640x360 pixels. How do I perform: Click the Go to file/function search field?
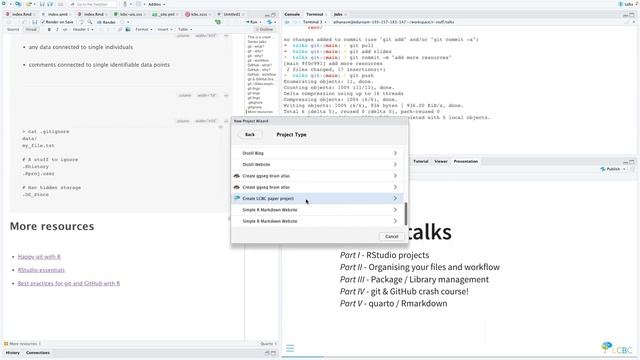(93, 4)
